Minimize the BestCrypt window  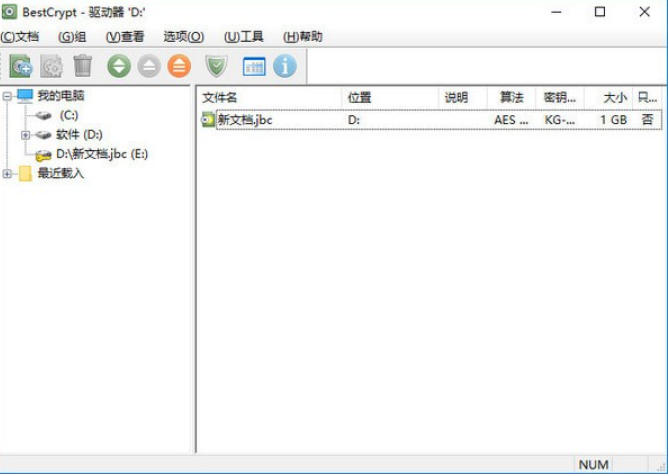556,12
